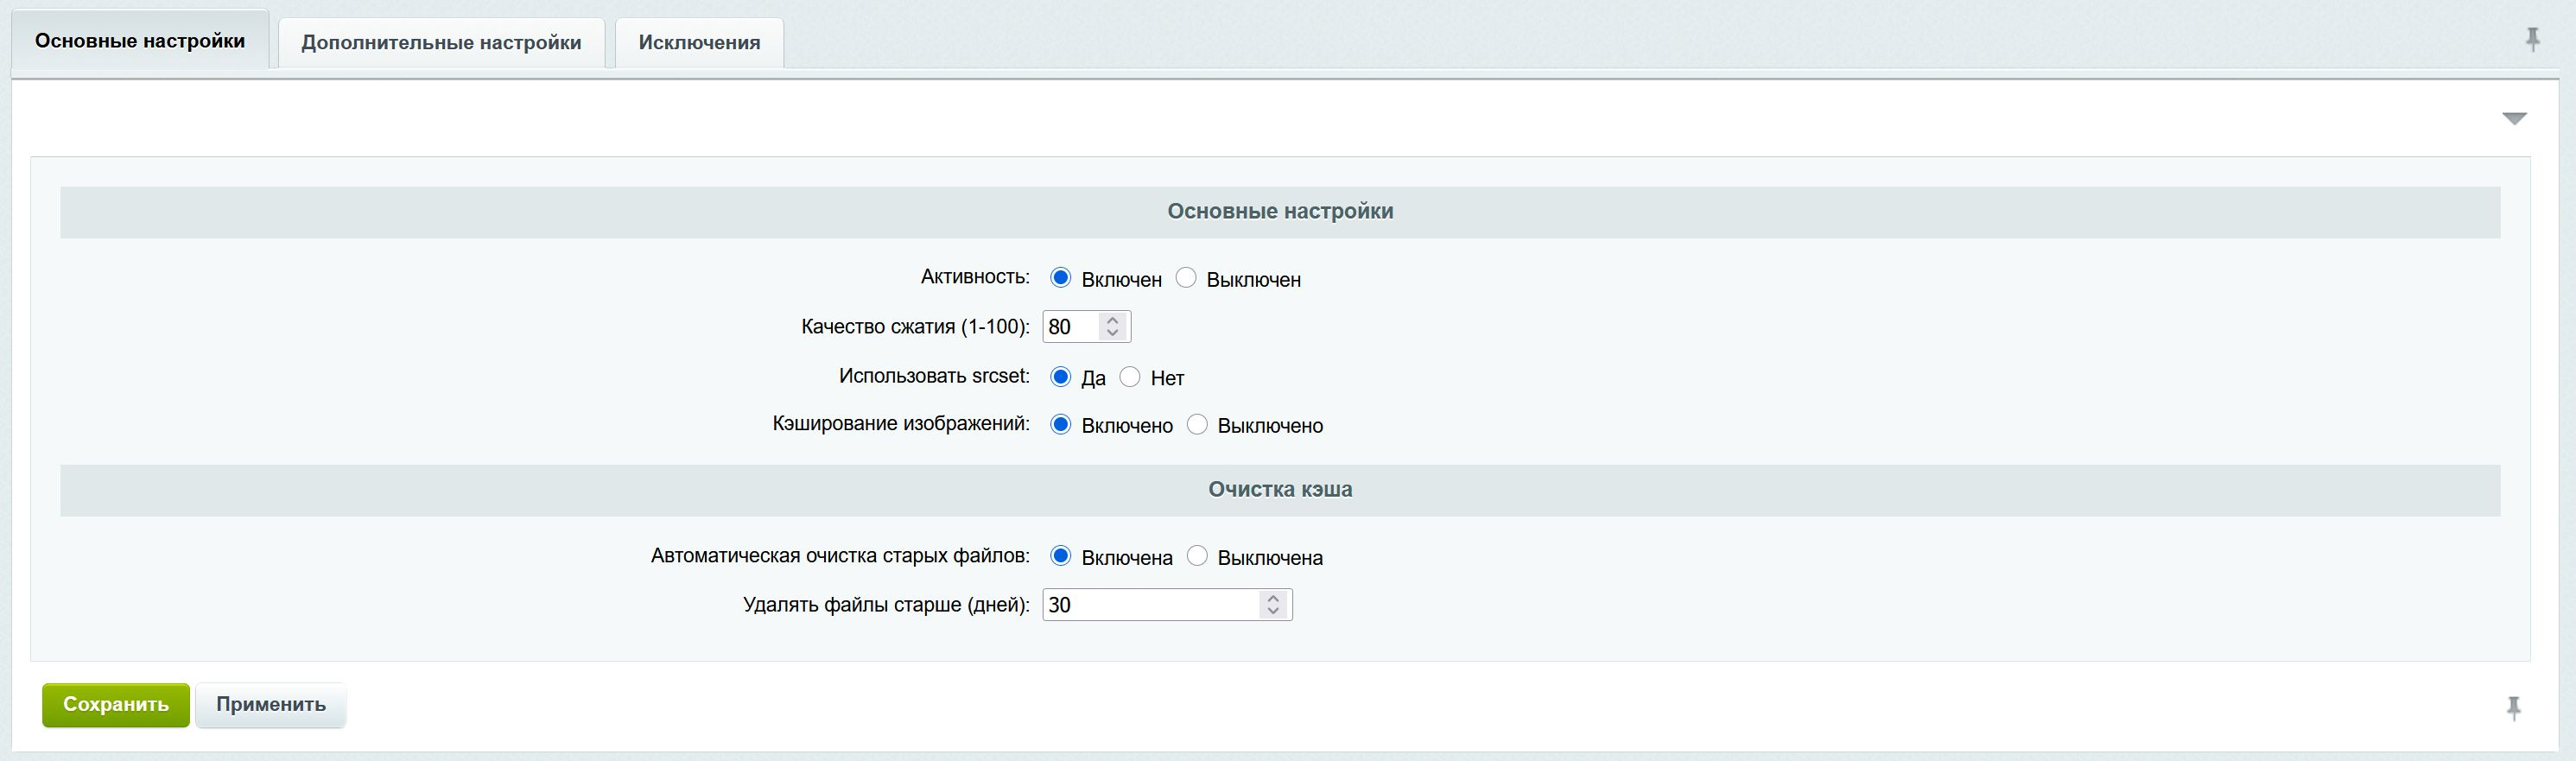
Task: Select the Выключен activity radio button
Action: point(1186,278)
